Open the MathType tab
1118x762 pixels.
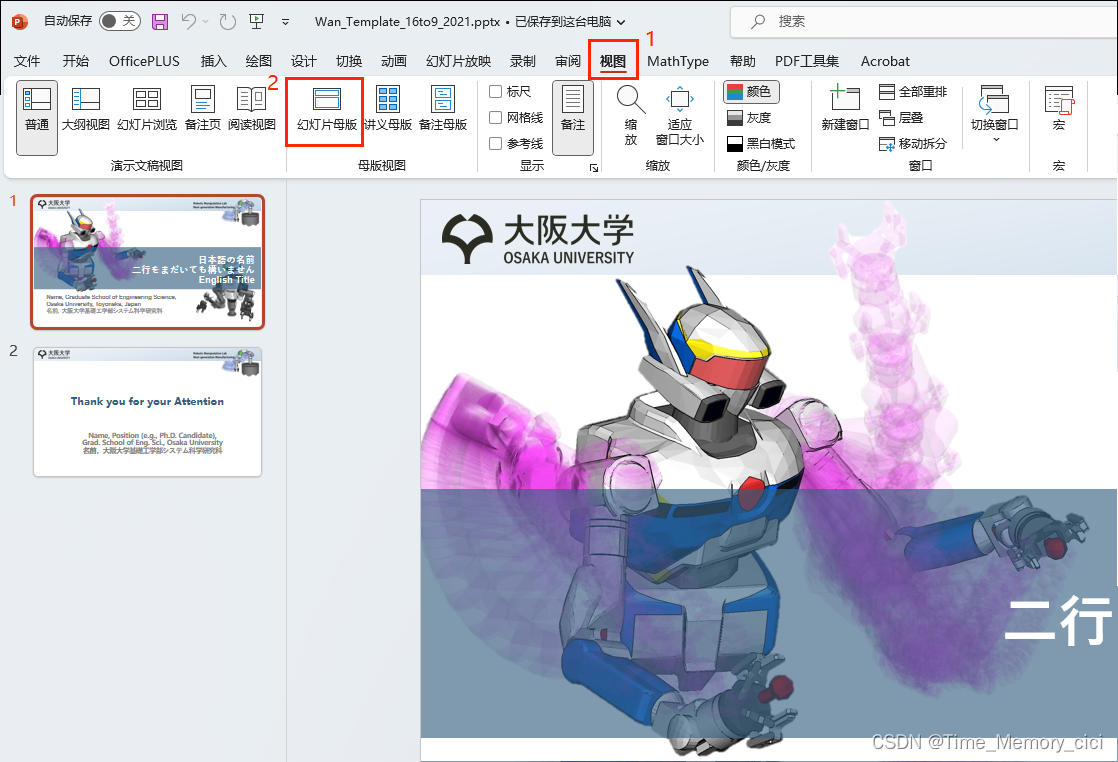678,61
